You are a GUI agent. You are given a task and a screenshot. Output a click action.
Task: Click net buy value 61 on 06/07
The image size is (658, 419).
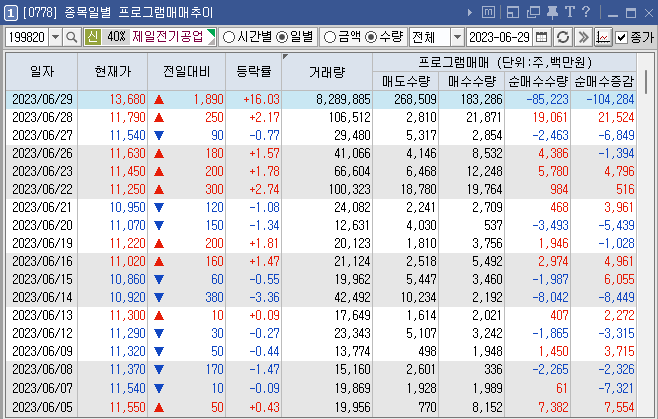pos(561,388)
